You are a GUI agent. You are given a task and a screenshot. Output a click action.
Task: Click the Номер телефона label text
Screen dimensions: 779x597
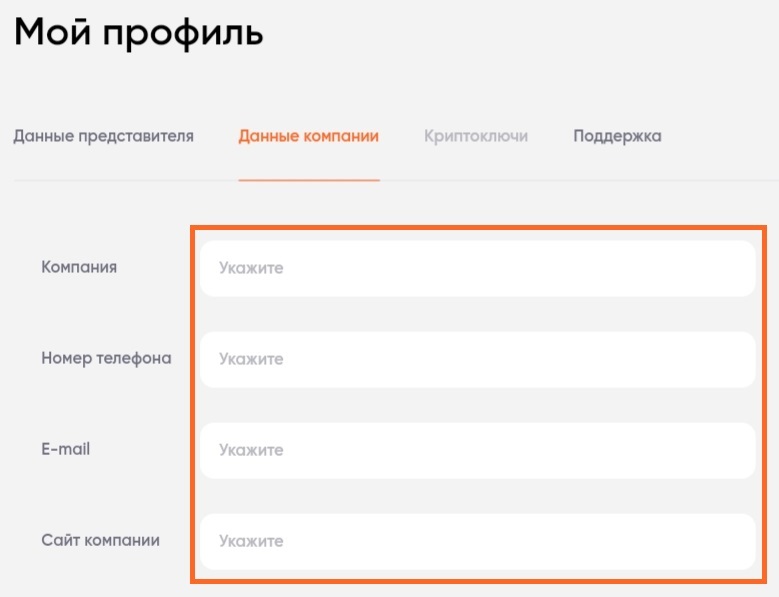point(106,359)
